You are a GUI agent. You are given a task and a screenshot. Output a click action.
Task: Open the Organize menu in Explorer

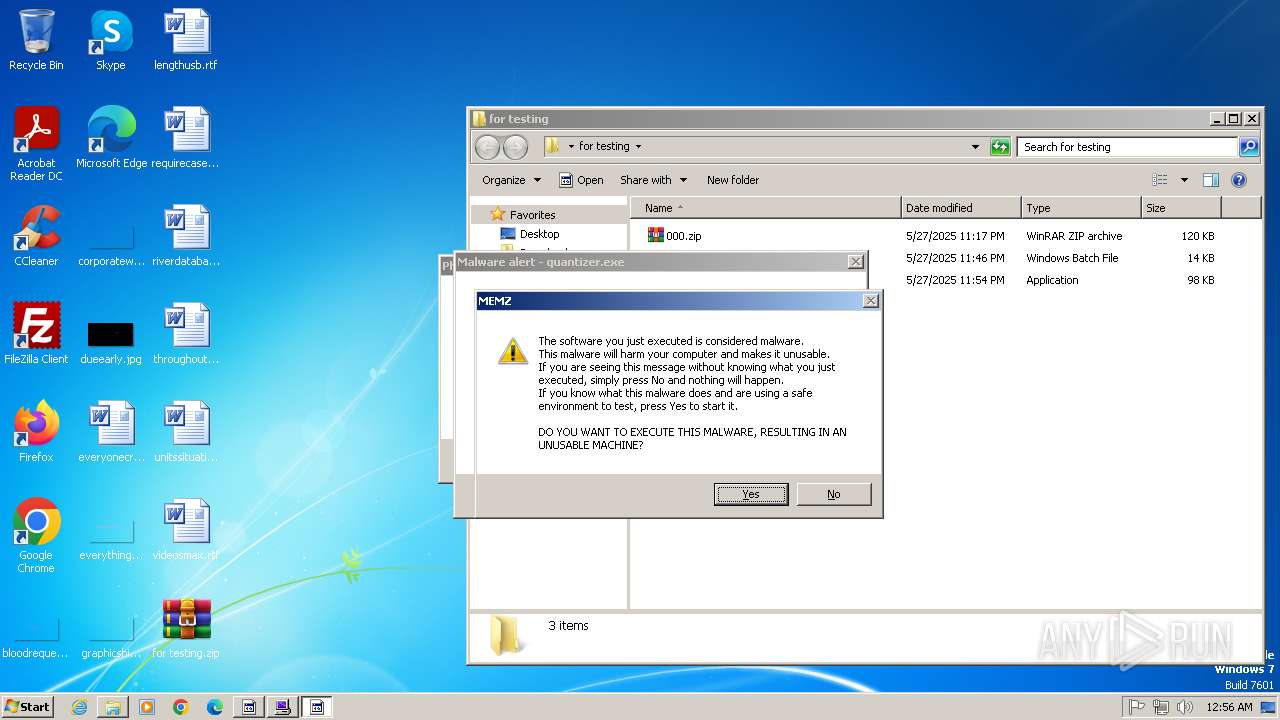[511, 180]
